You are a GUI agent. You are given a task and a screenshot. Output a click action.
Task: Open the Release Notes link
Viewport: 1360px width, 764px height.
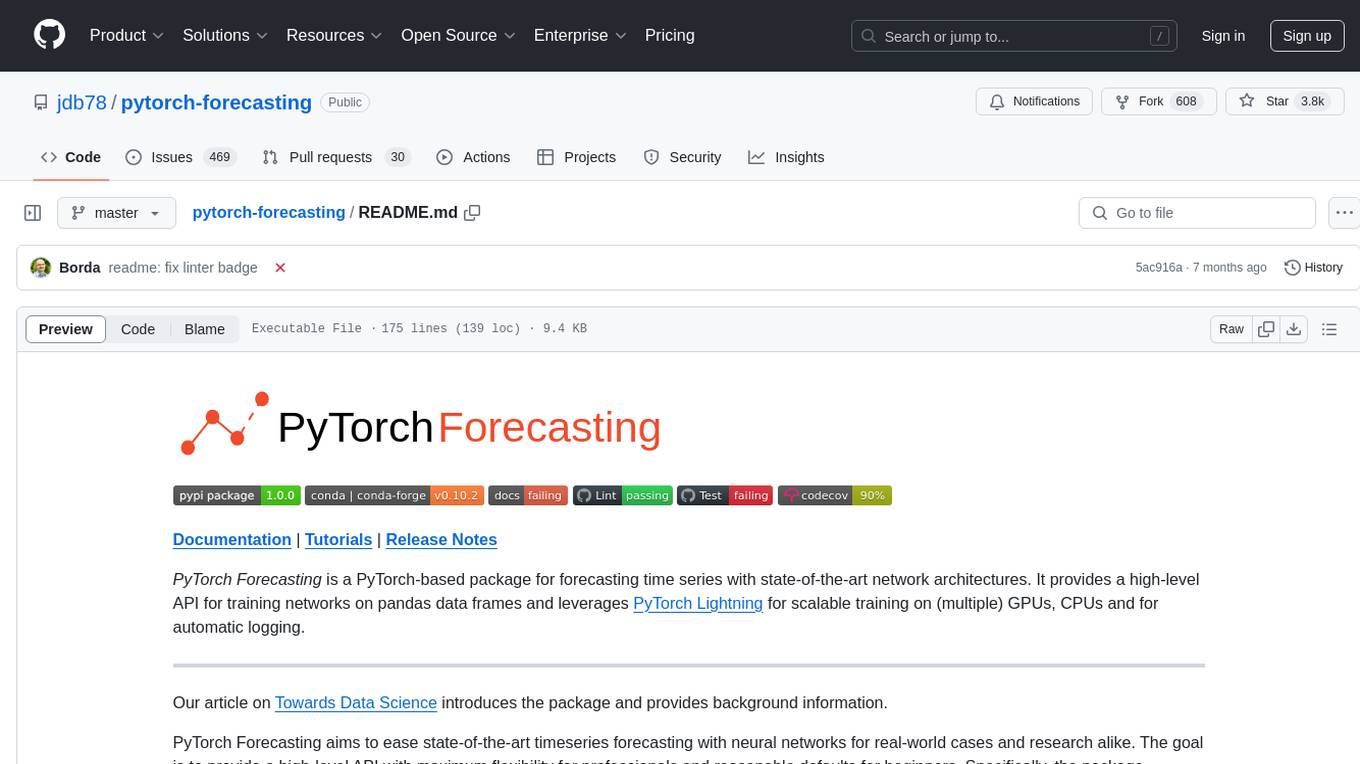pyautogui.click(x=441, y=539)
